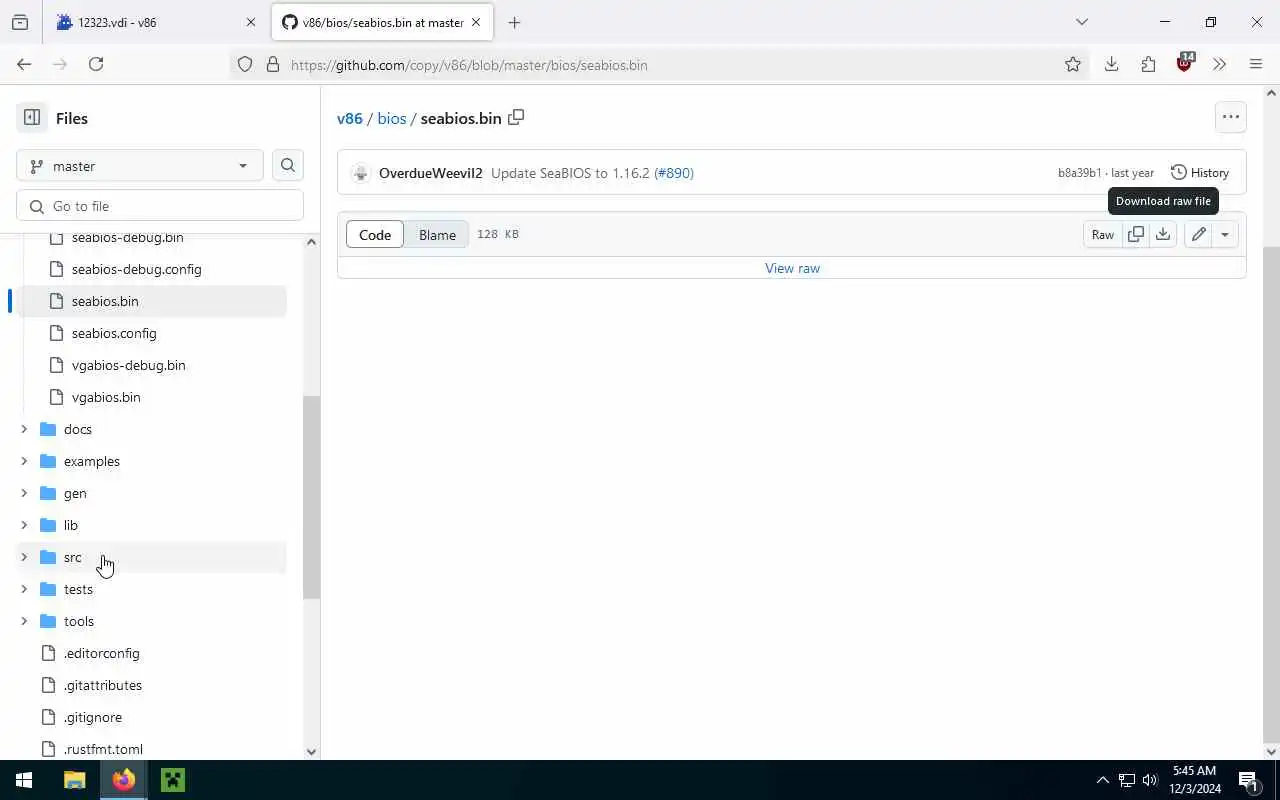Open the Windows Start menu
The image size is (1280, 800).
[24, 780]
